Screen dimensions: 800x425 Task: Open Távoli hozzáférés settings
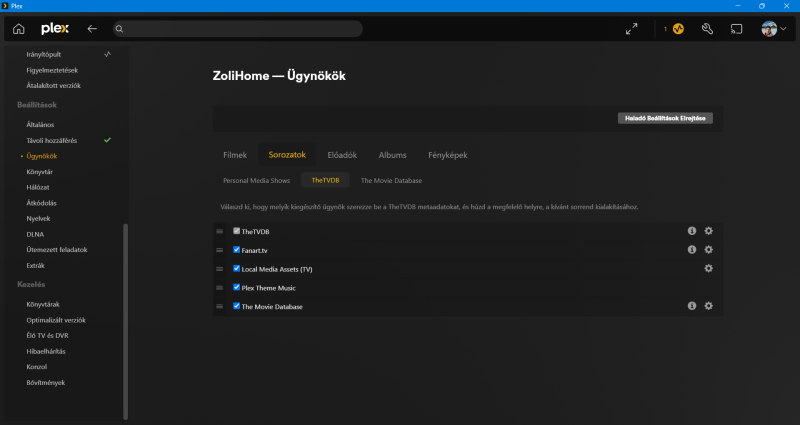(x=52, y=140)
